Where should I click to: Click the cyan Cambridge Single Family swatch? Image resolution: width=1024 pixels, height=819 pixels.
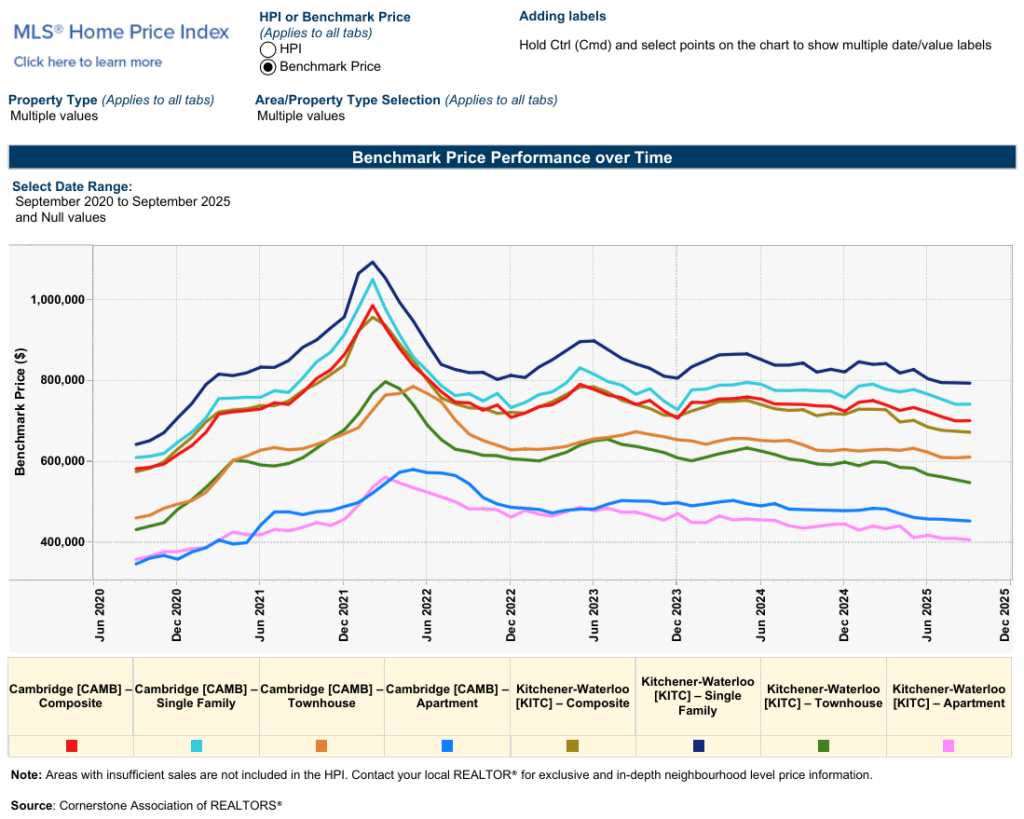pyautogui.click(x=196, y=746)
